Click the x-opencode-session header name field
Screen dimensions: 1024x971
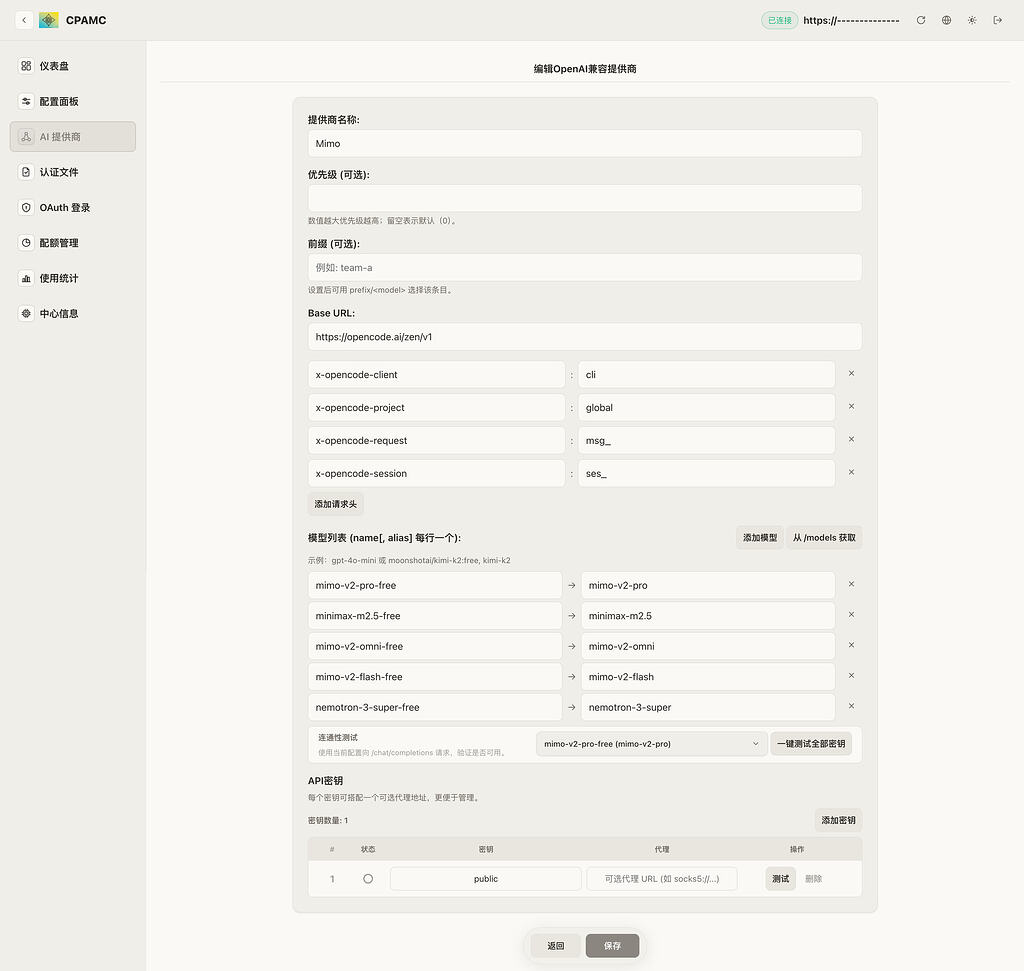point(436,473)
